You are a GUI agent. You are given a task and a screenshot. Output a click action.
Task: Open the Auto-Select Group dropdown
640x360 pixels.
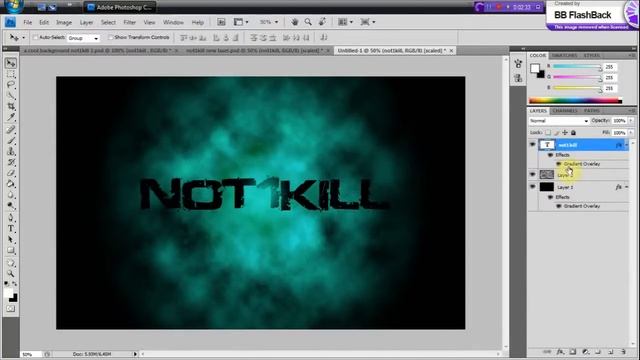[x=83, y=38]
